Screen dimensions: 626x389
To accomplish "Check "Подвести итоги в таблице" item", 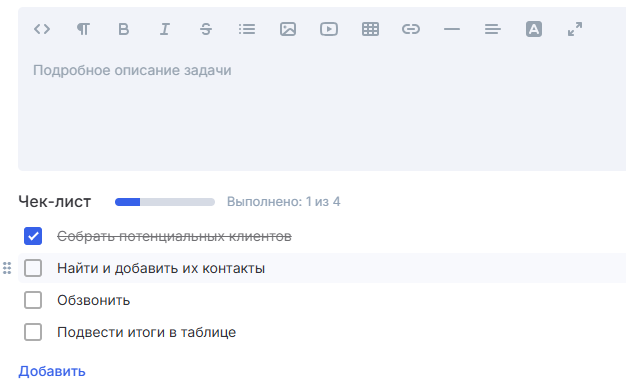I will 33,332.
